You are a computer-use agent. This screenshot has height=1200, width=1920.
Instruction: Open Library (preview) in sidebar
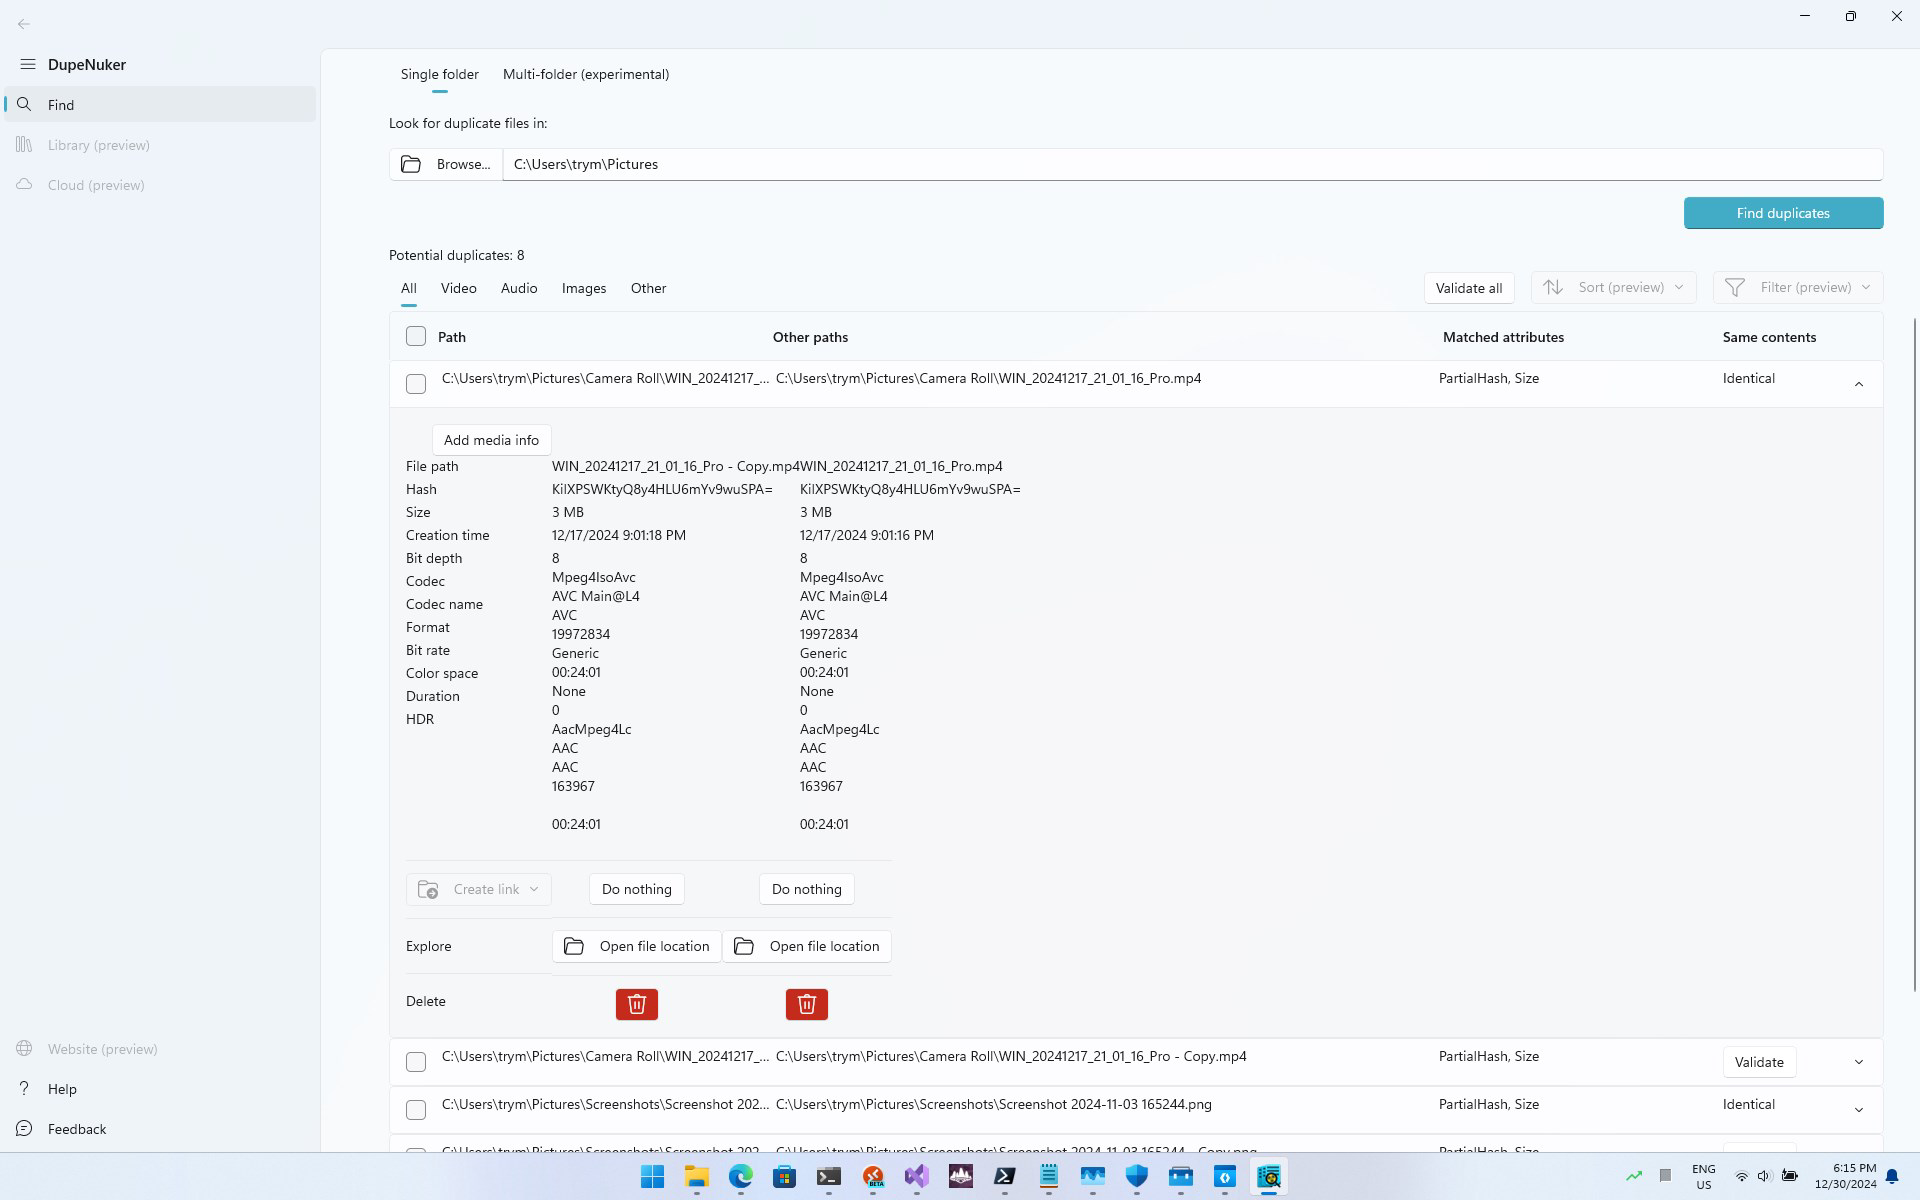pyautogui.click(x=160, y=145)
